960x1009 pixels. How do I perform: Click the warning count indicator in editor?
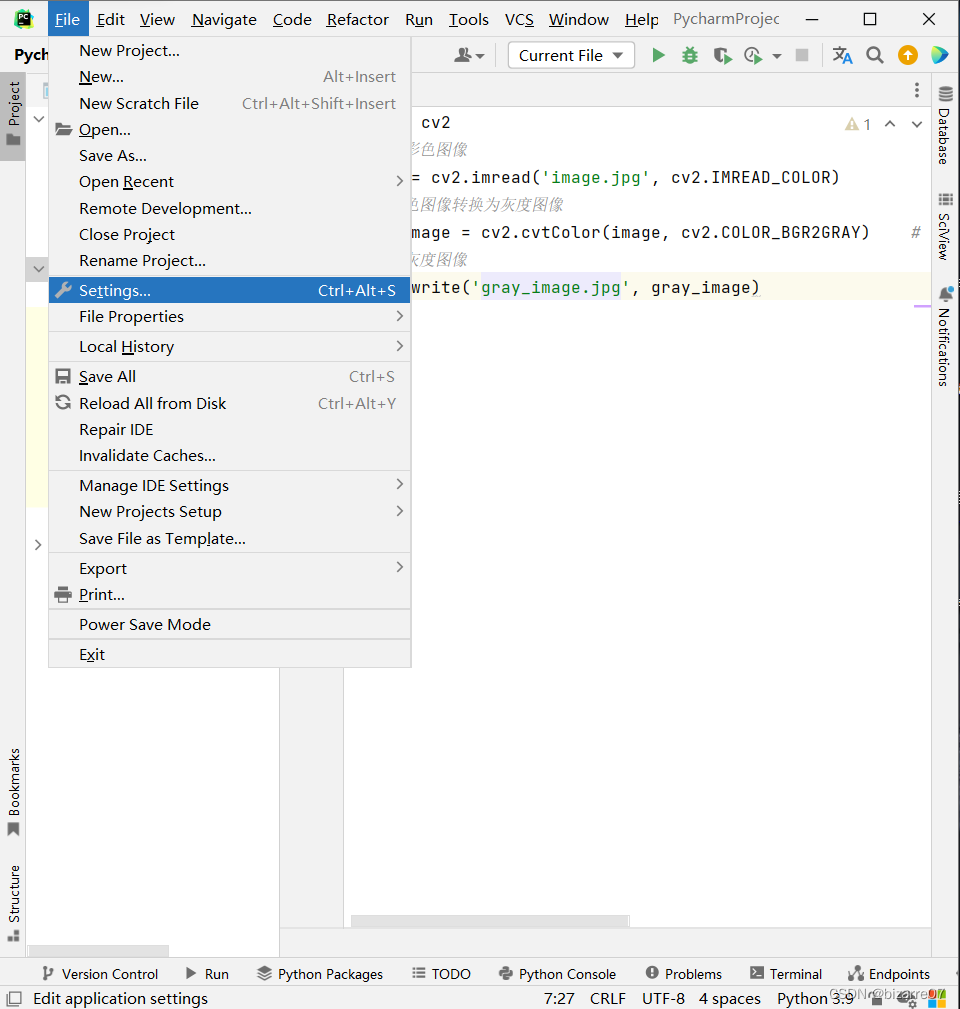pos(858,124)
